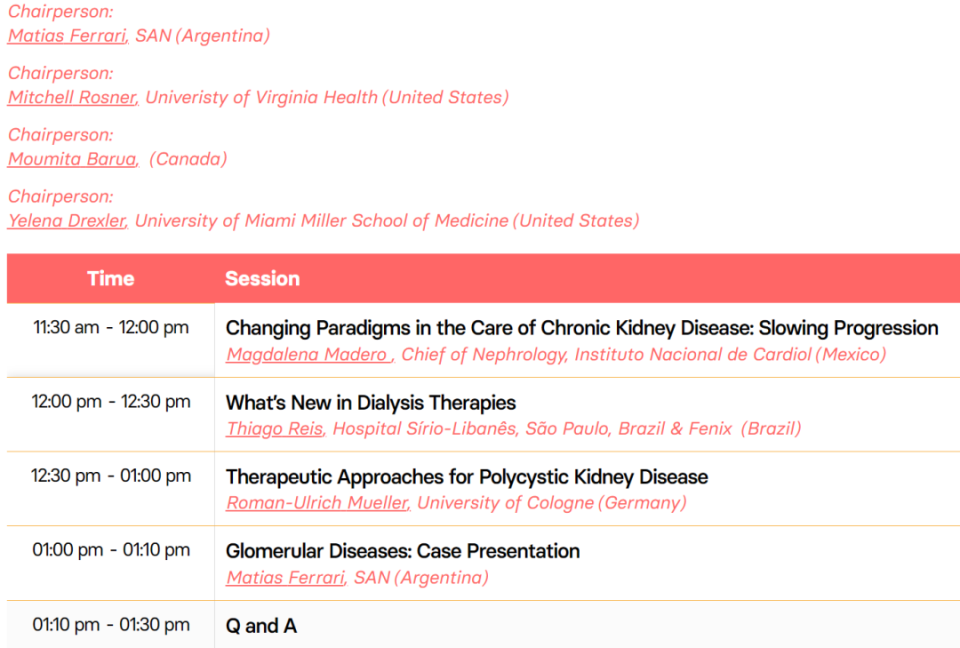Open Roman-Ulrich Mueller speaker link
Screen dimensions: 960x648
click(318, 503)
